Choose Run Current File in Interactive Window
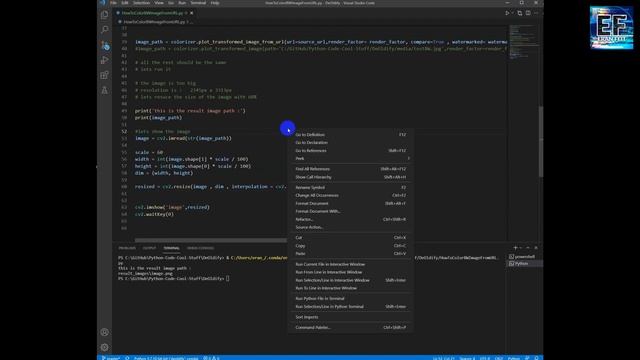The image size is (640, 360). click(351, 264)
